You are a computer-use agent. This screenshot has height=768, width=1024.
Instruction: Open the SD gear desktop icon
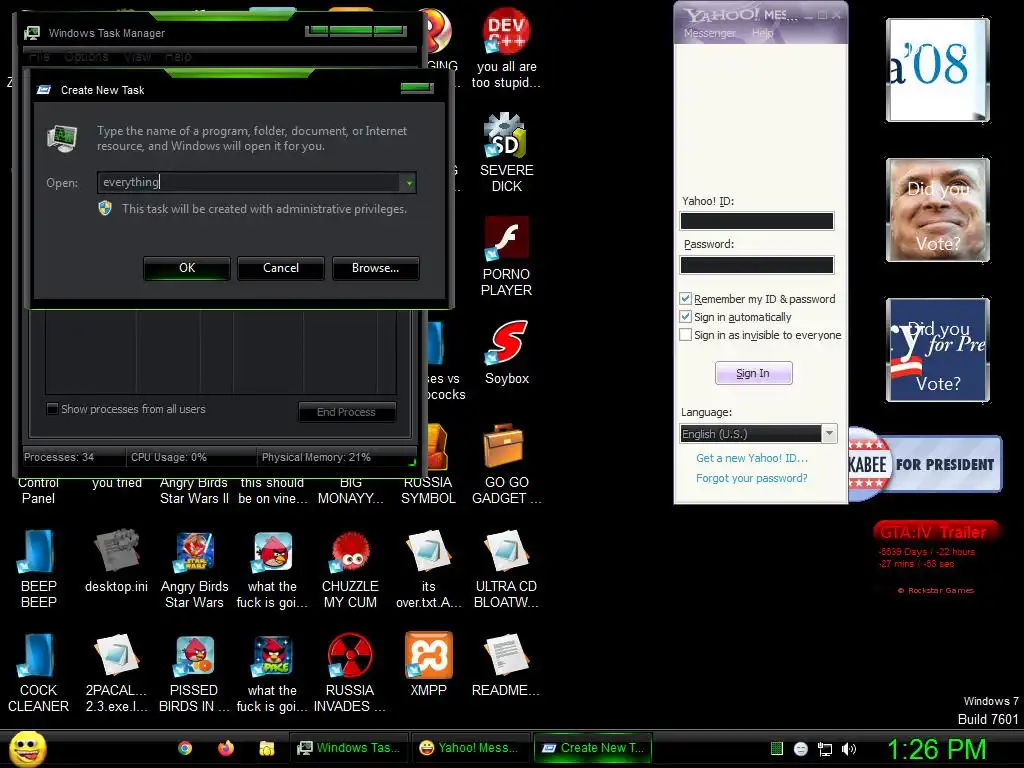point(506,135)
